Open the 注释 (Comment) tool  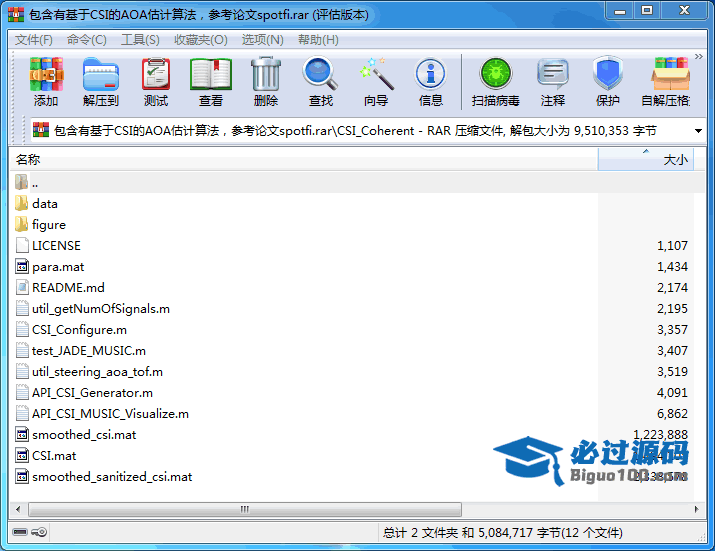pos(553,82)
